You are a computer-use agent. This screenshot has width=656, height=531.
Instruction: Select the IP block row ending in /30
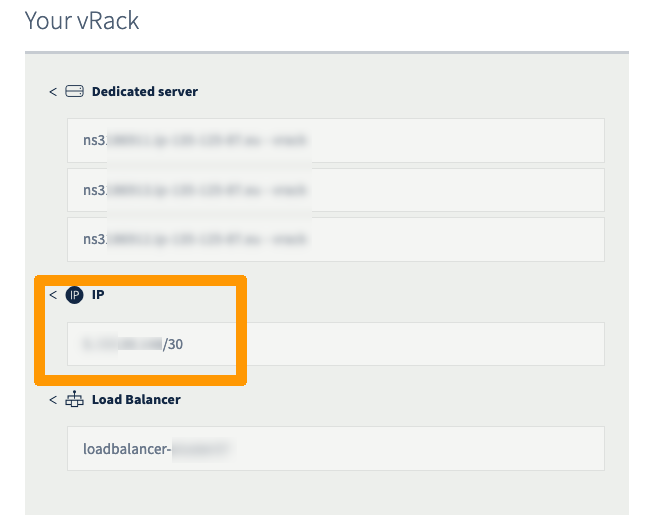tap(335, 344)
